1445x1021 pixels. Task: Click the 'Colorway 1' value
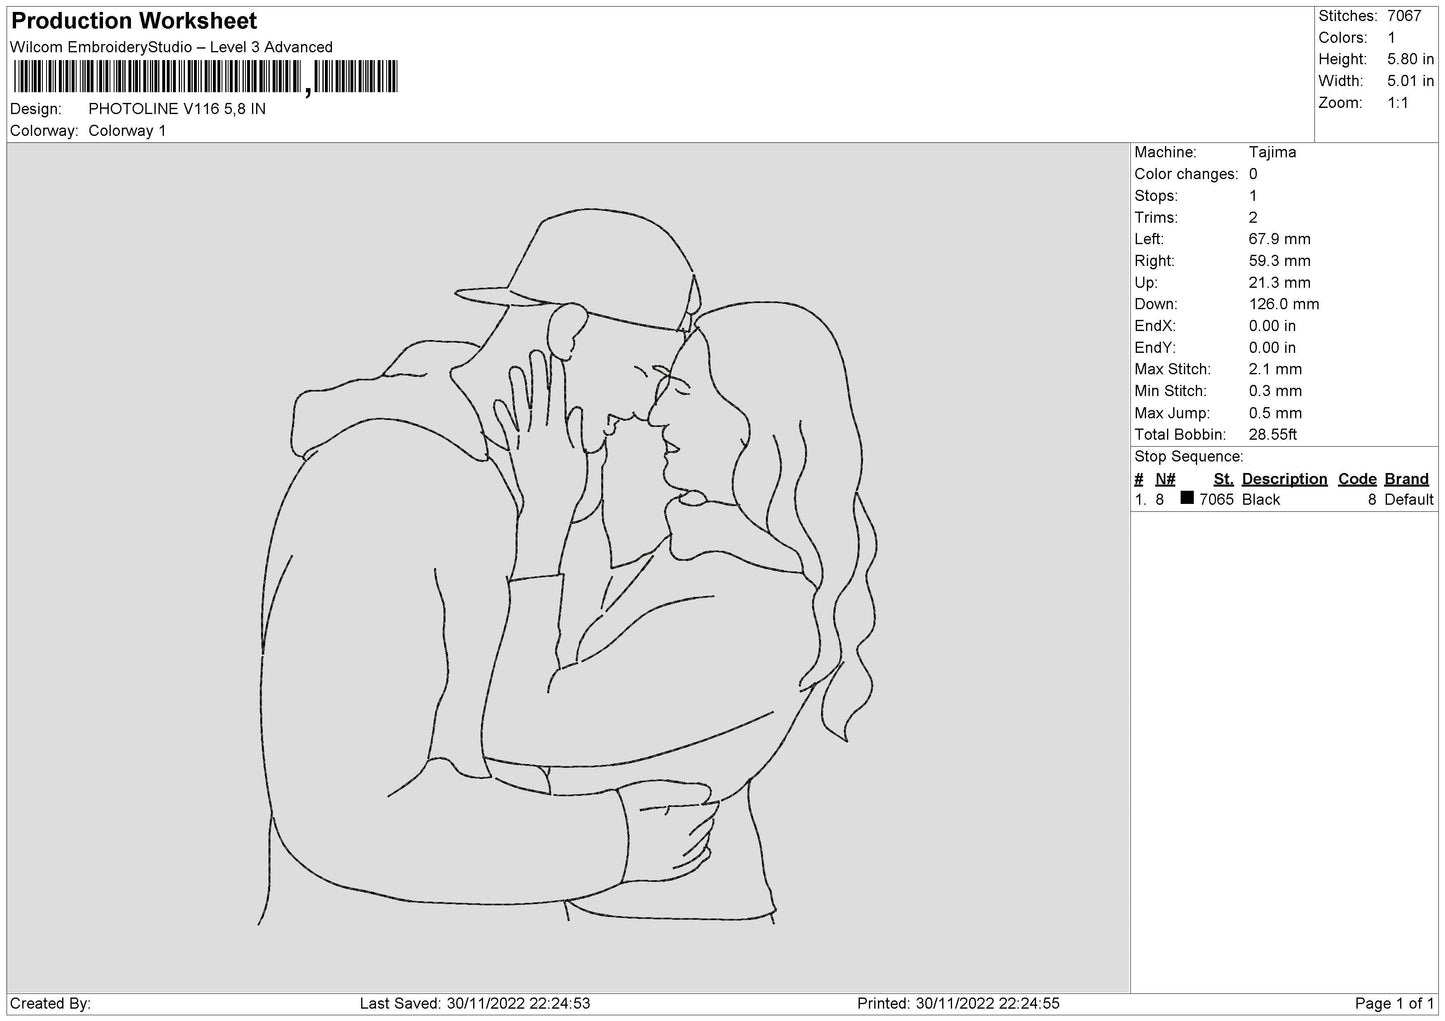click(127, 131)
